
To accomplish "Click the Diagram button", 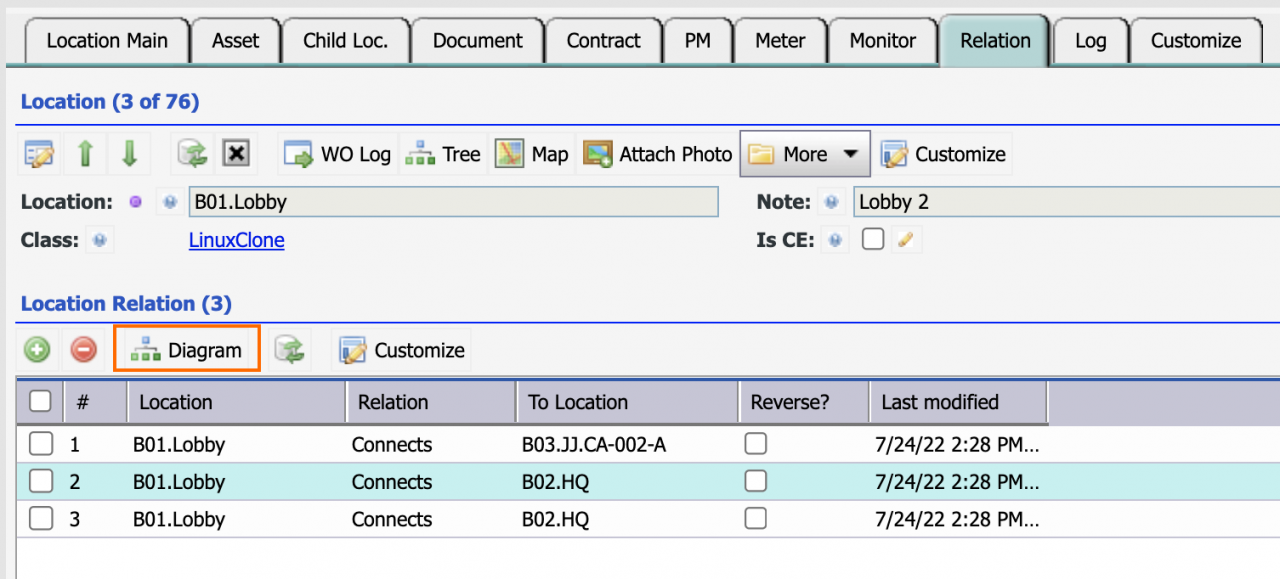I will [x=188, y=350].
